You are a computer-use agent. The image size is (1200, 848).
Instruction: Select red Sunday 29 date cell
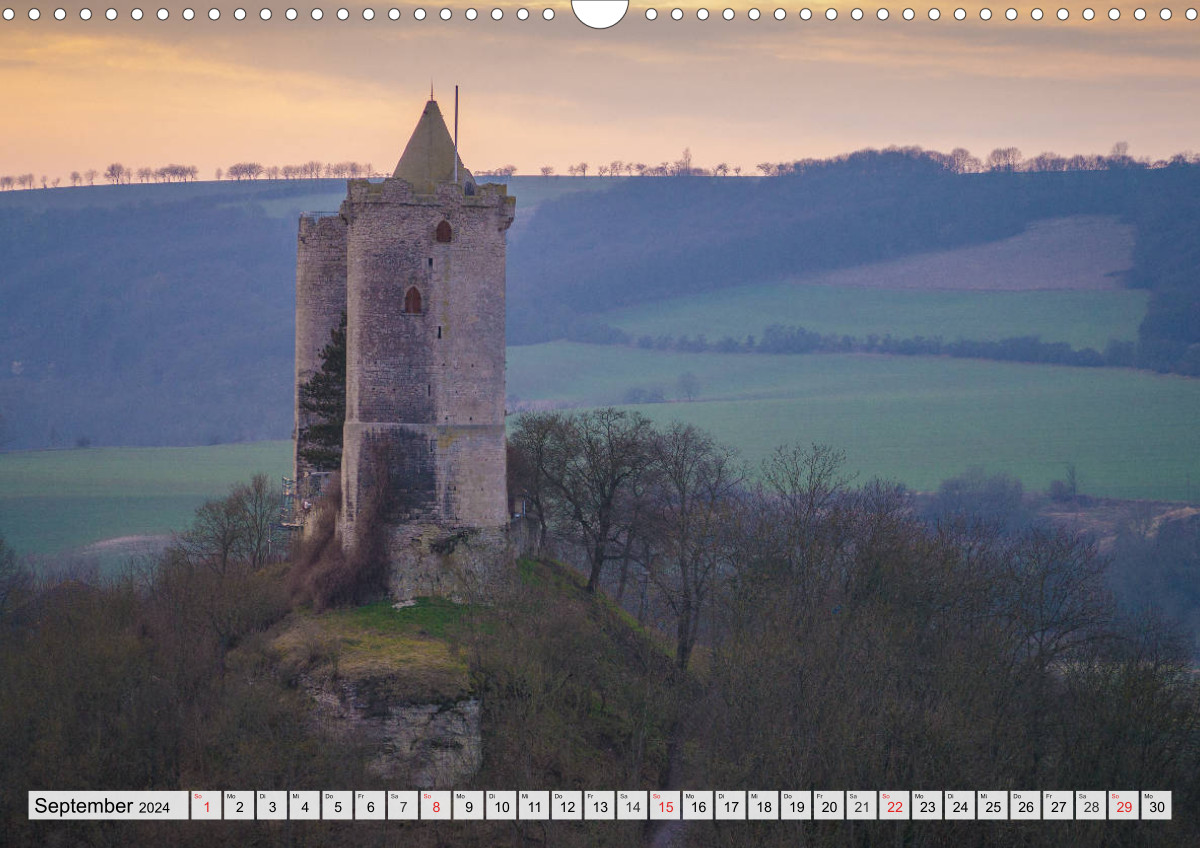coord(1123,806)
